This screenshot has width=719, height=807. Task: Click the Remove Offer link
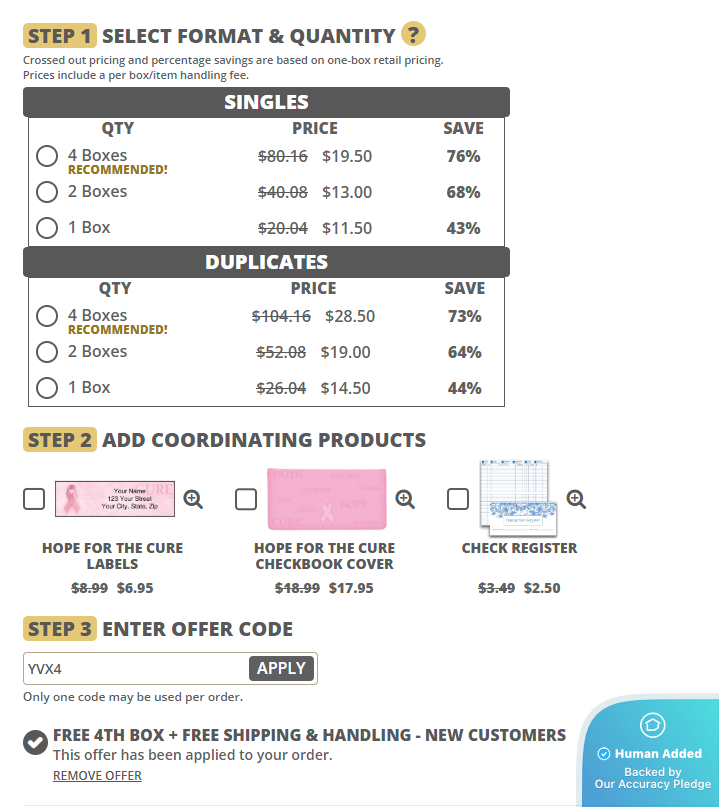(97, 776)
